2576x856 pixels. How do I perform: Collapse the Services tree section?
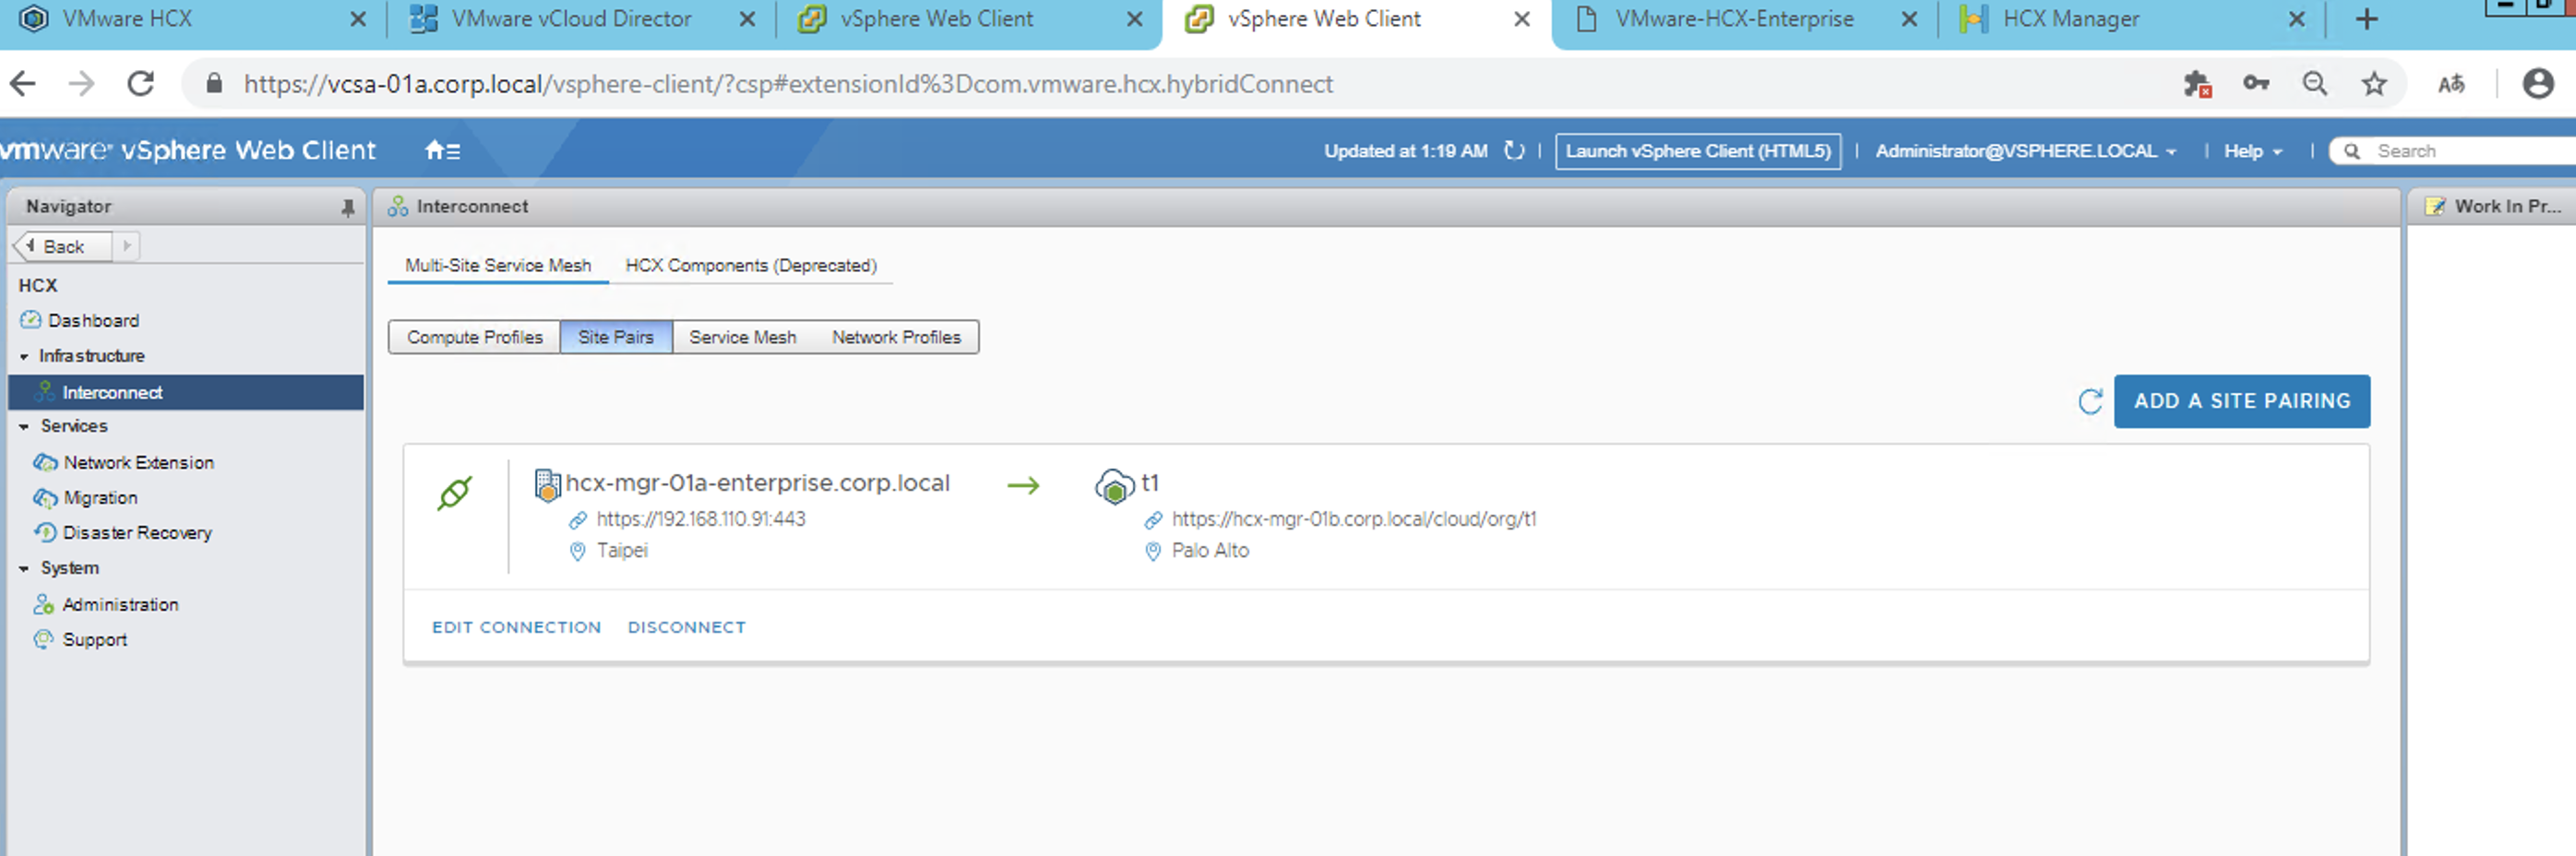click(x=24, y=427)
